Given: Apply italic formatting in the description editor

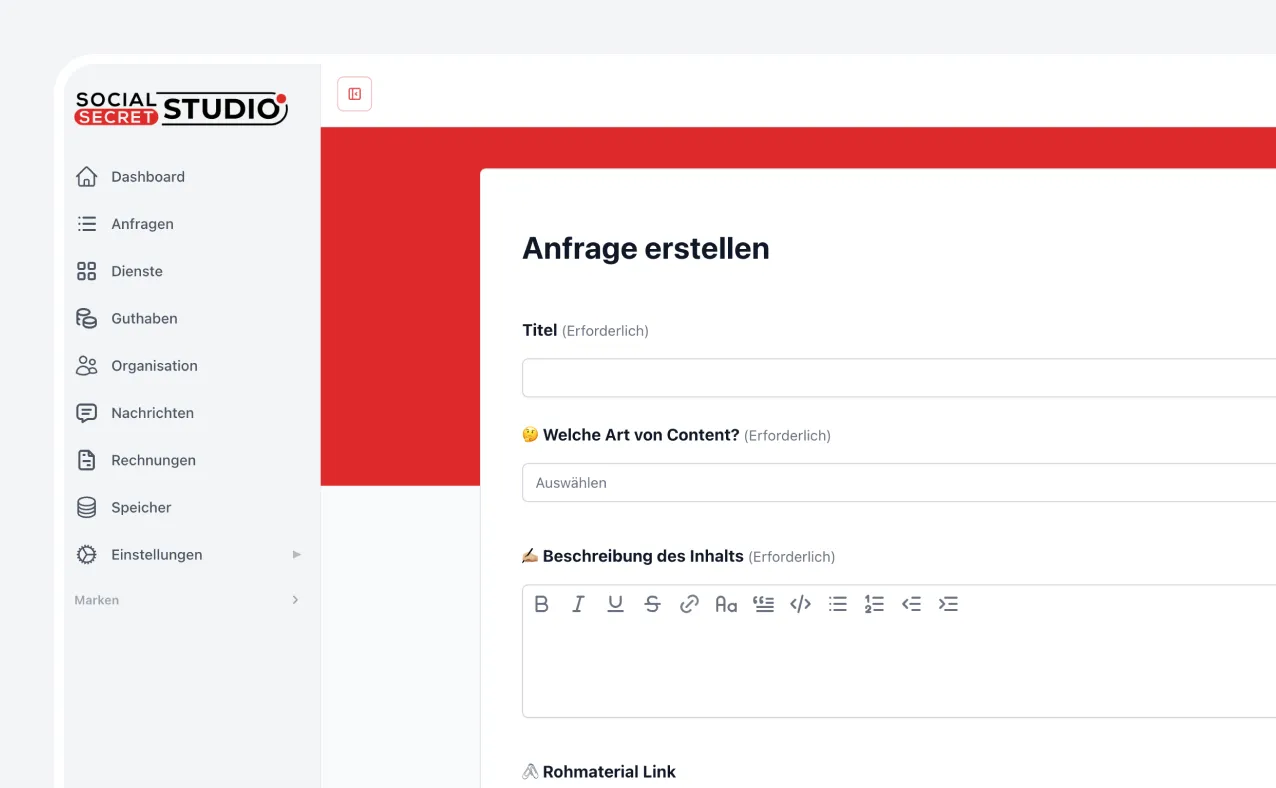Looking at the screenshot, I should coord(578,604).
